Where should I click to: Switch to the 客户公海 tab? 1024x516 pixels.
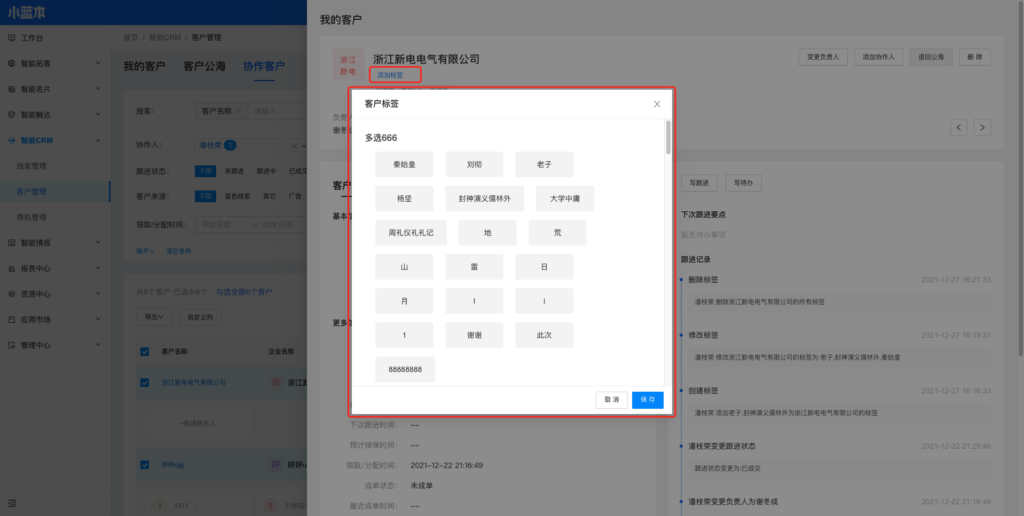(203, 67)
